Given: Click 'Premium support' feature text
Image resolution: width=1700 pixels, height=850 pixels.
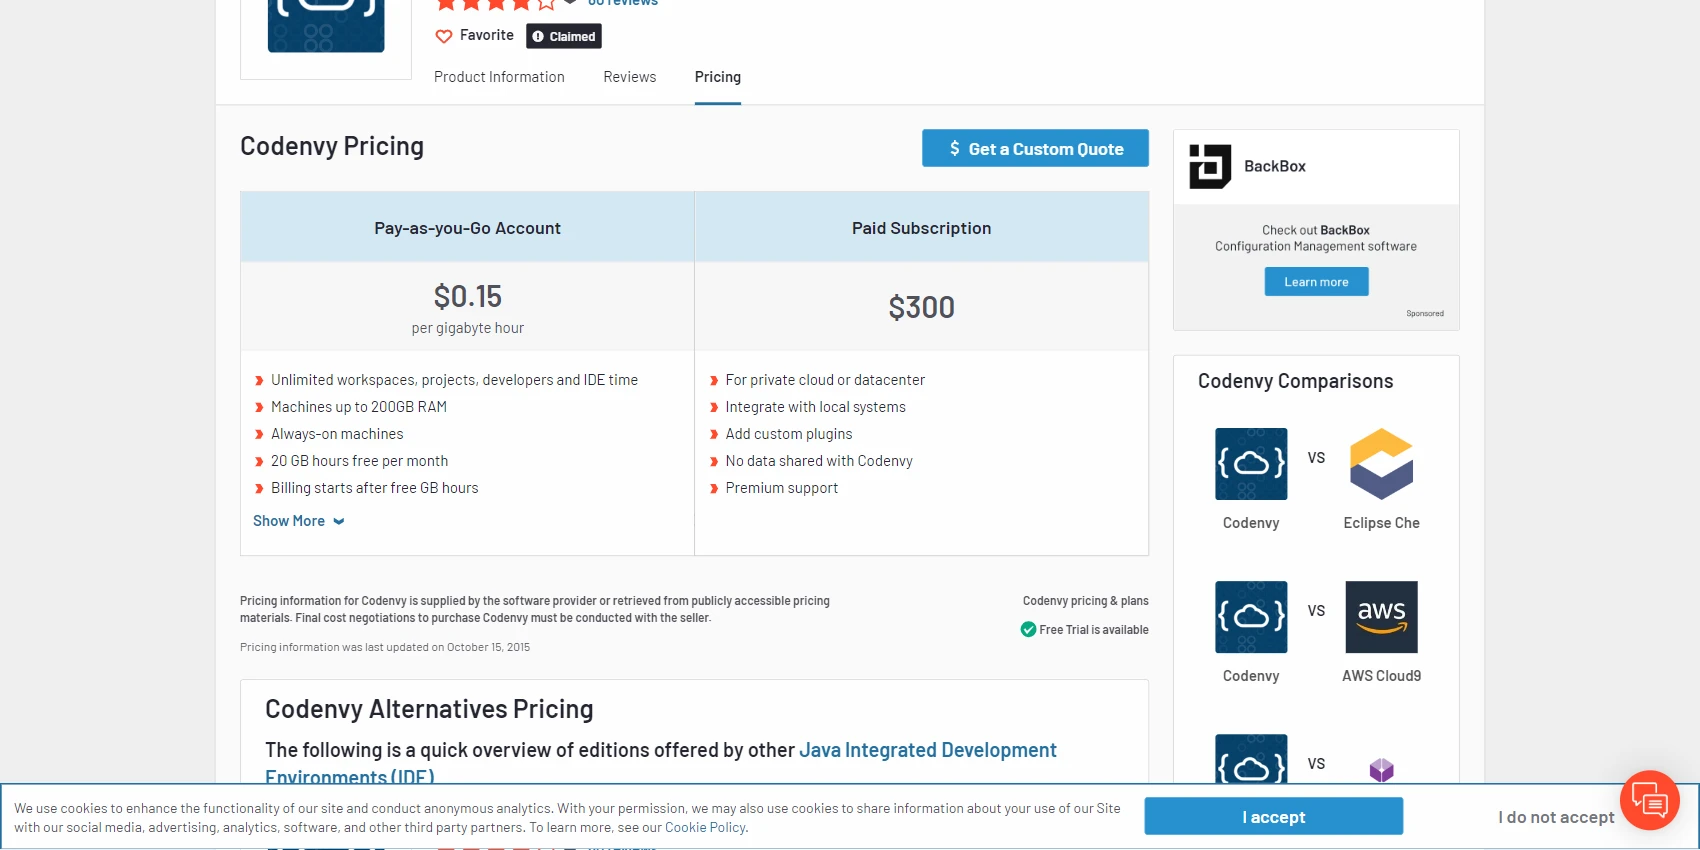Looking at the screenshot, I should point(782,488).
